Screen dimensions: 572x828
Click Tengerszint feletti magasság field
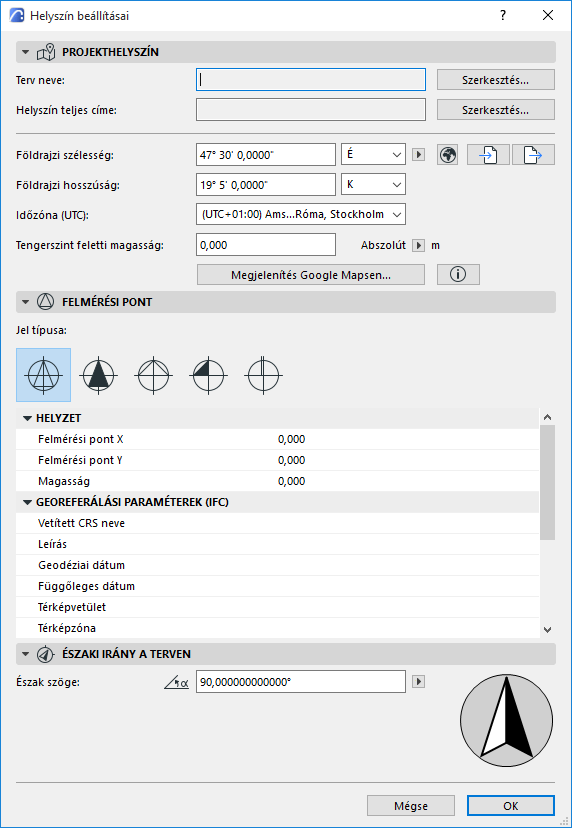(x=266, y=245)
